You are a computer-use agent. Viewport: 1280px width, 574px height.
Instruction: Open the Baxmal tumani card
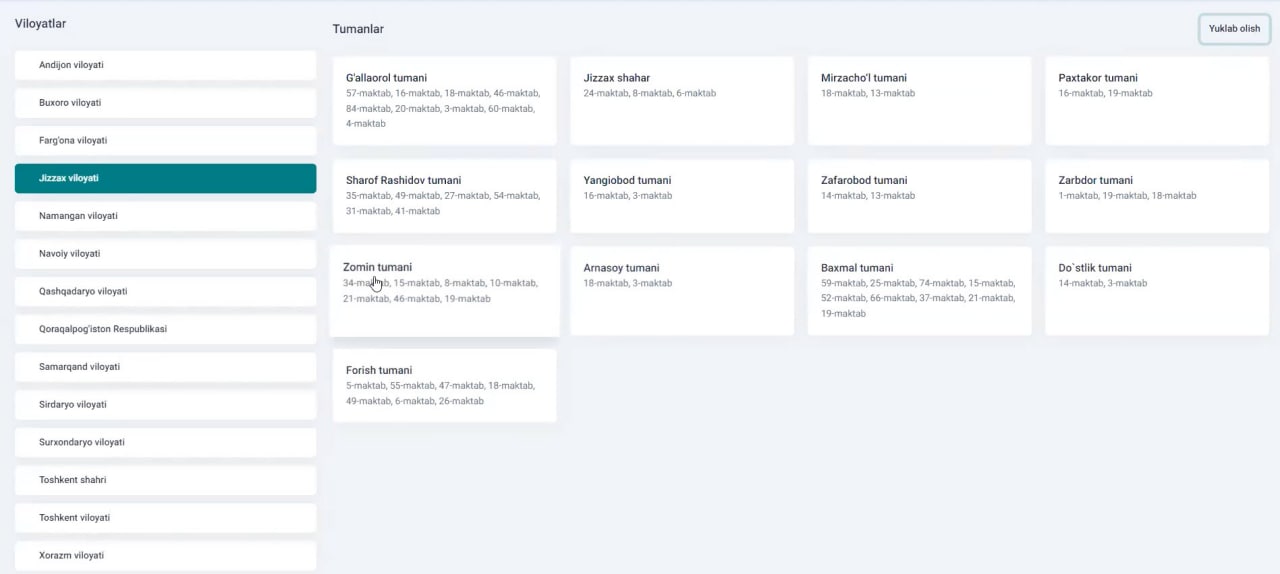(920, 291)
